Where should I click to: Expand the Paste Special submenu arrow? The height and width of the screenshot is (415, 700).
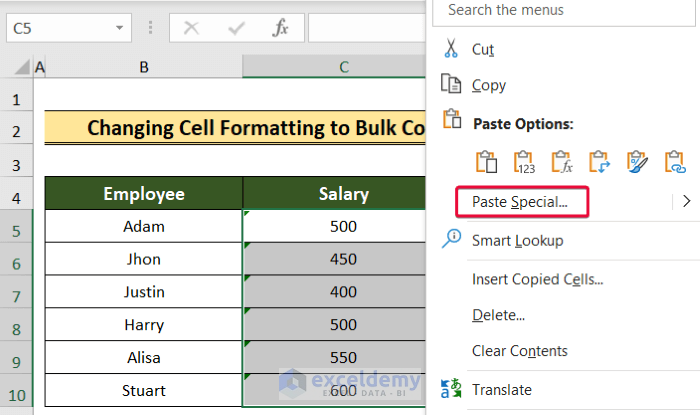pos(686,201)
